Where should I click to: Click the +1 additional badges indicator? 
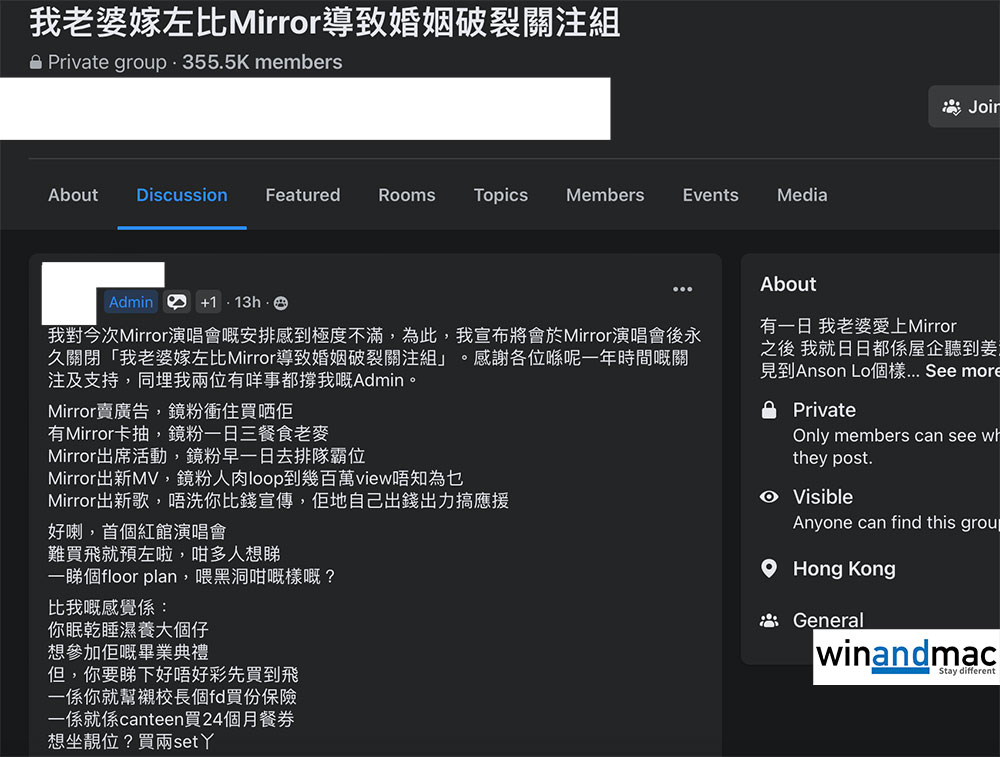tap(208, 302)
